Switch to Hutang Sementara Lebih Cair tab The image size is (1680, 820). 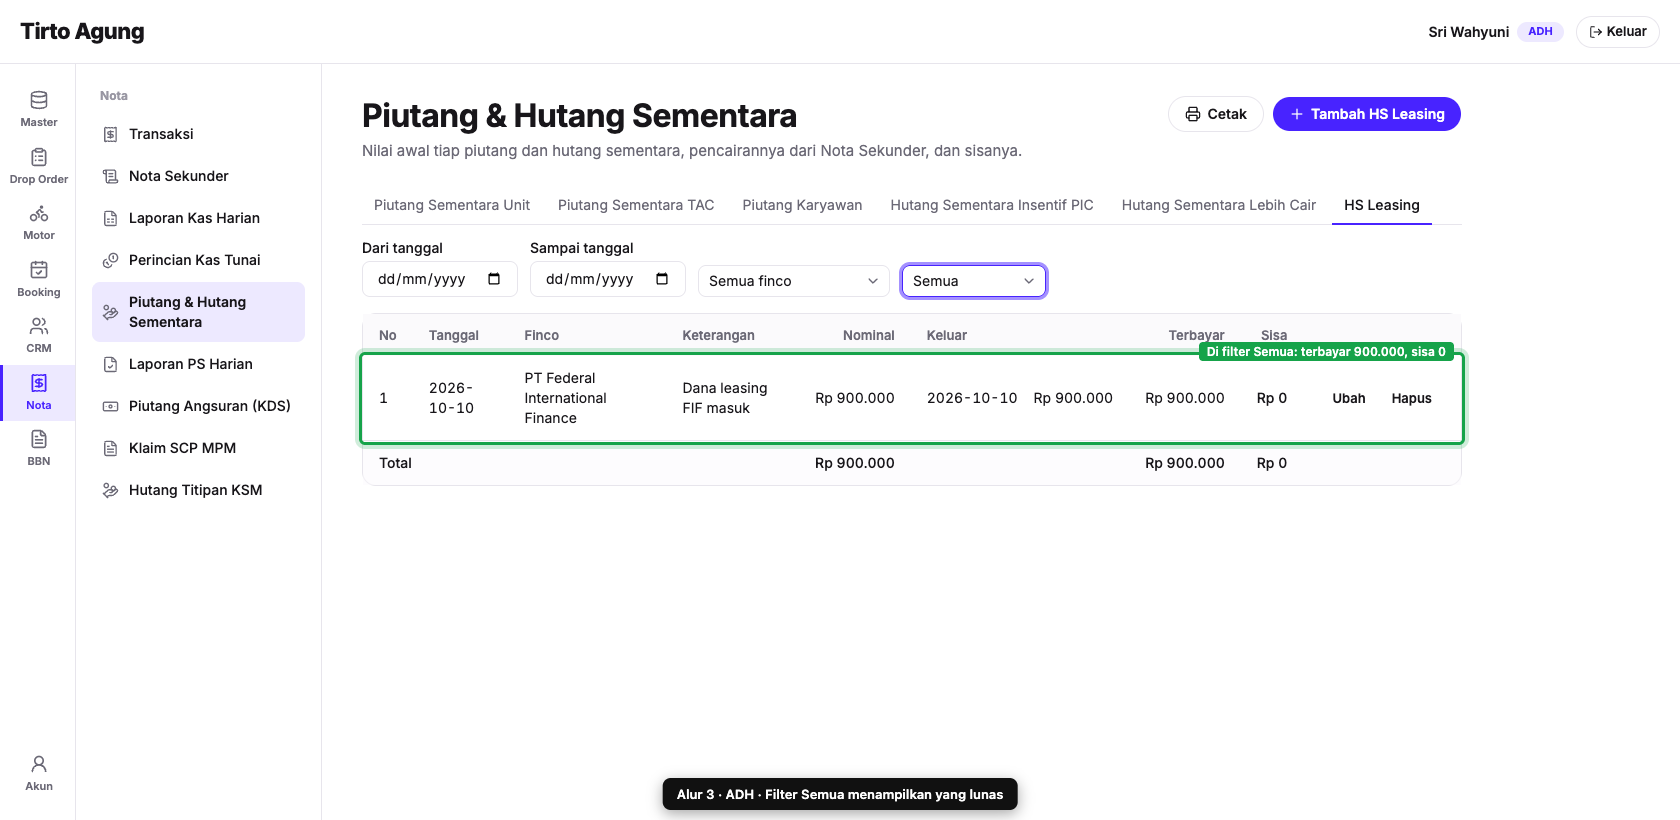[x=1219, y=205]
